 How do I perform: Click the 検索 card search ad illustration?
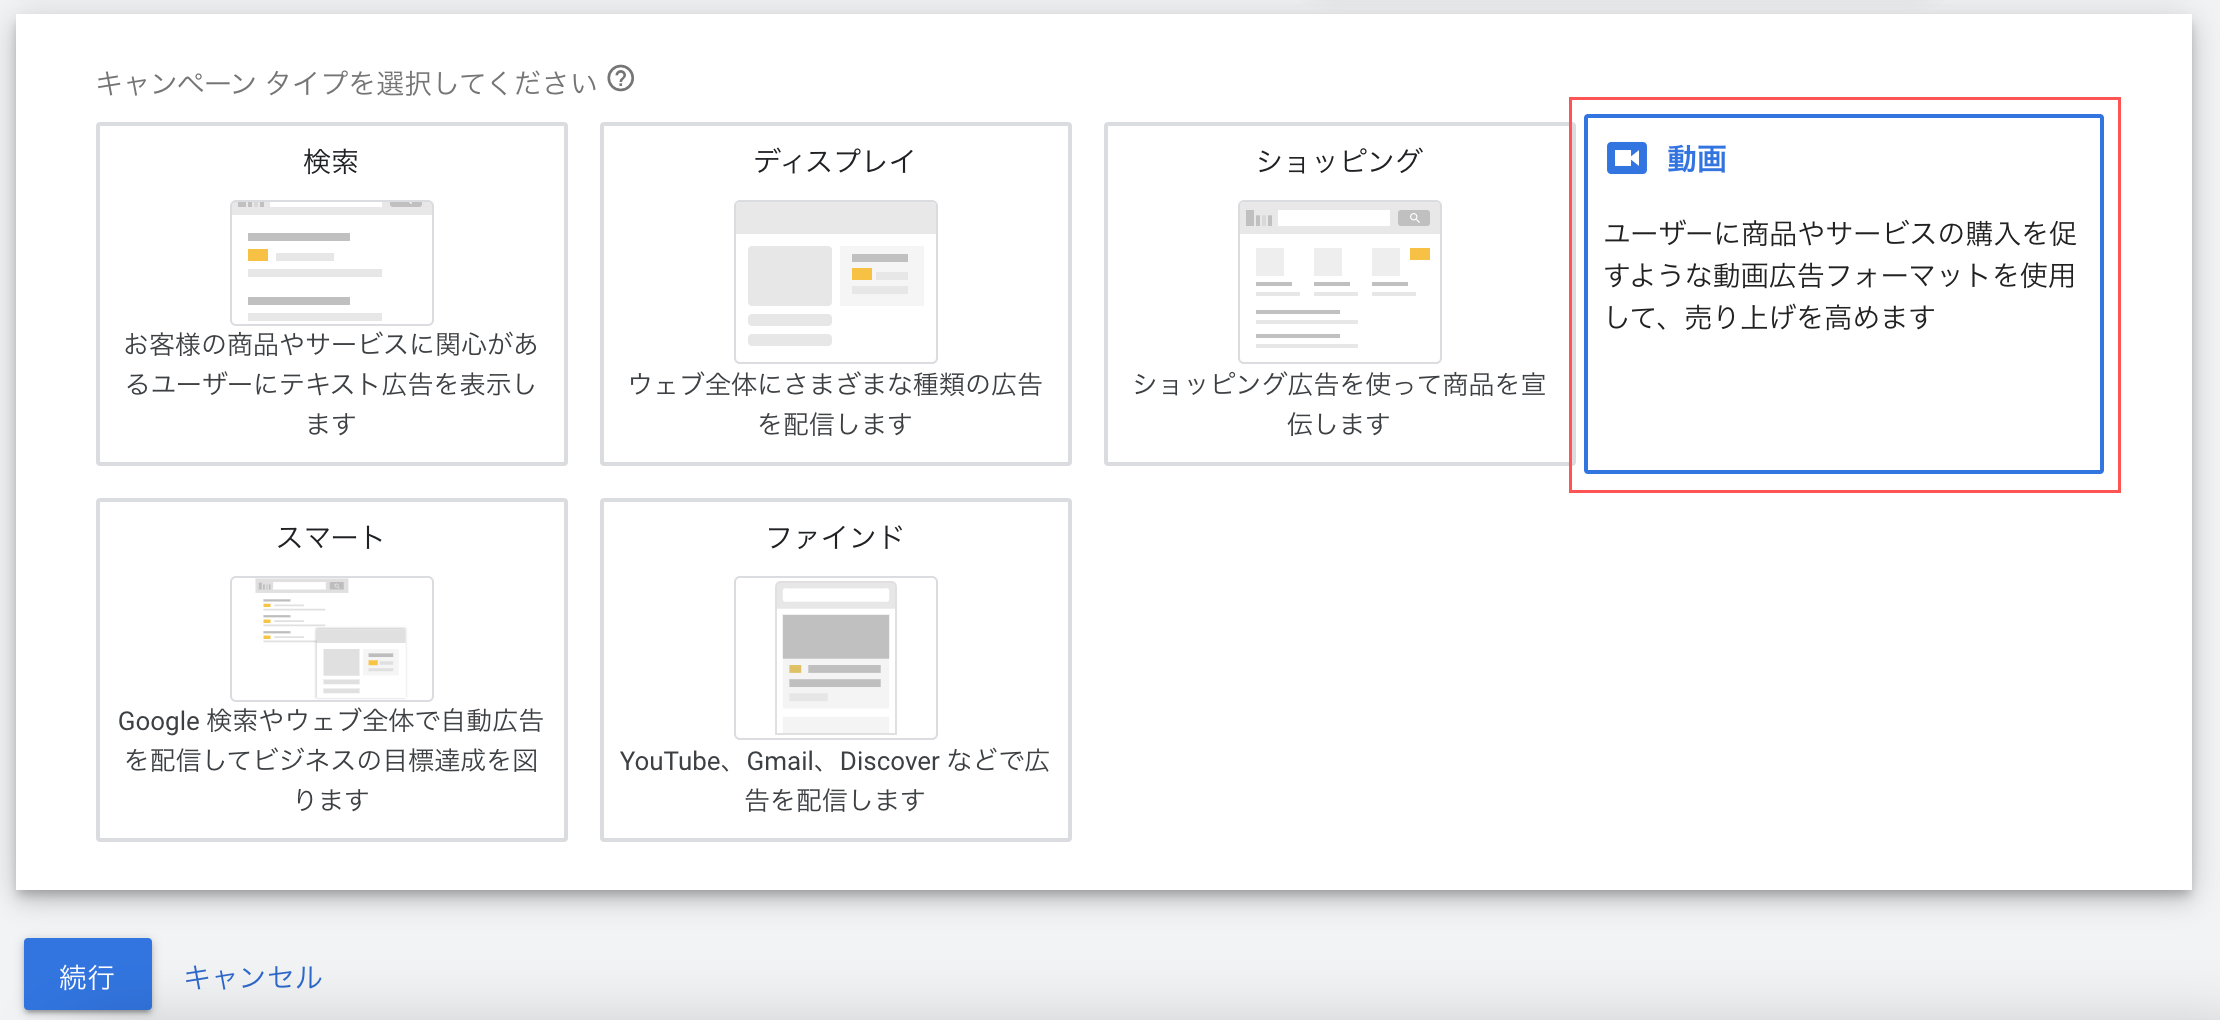[332, 262]
